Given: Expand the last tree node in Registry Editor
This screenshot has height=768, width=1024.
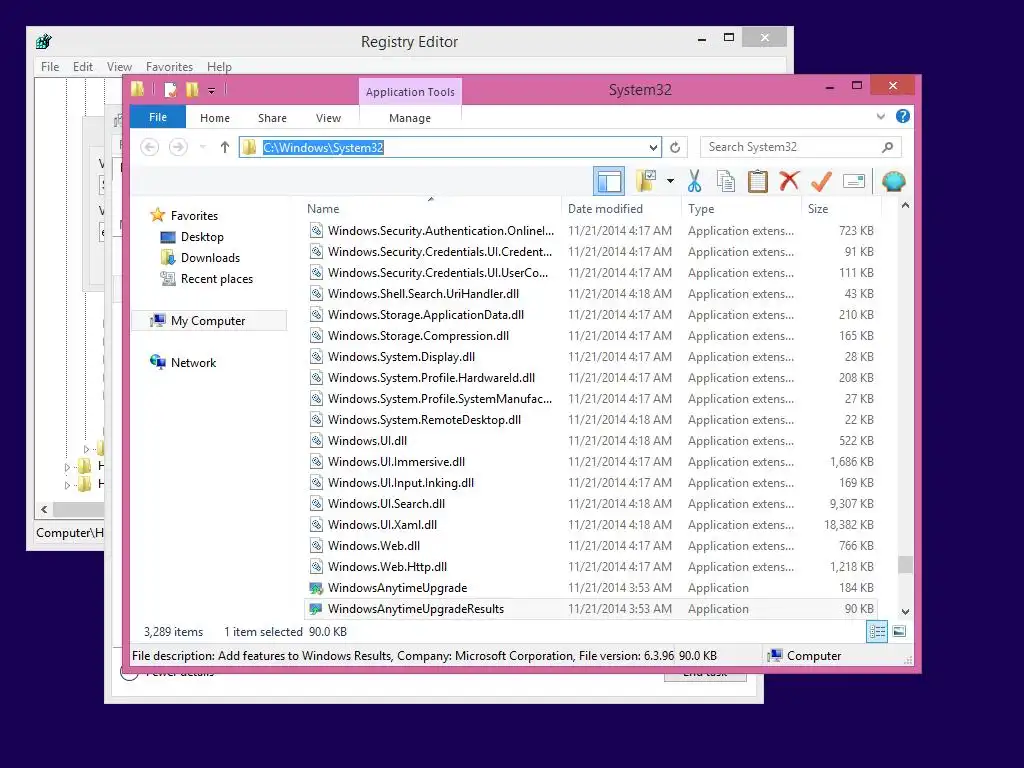Looking at the screenshot, I should 67,485.
